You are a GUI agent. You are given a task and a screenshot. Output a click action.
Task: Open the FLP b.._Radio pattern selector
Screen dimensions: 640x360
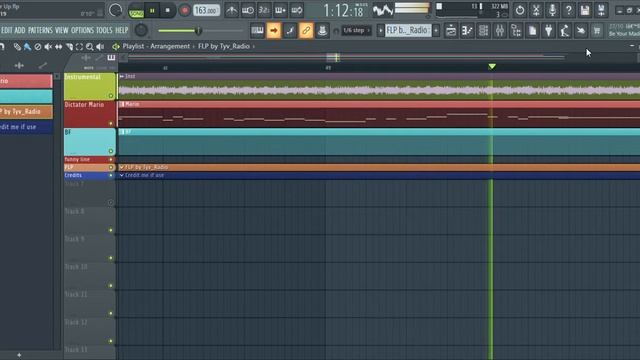click(408, 30)
